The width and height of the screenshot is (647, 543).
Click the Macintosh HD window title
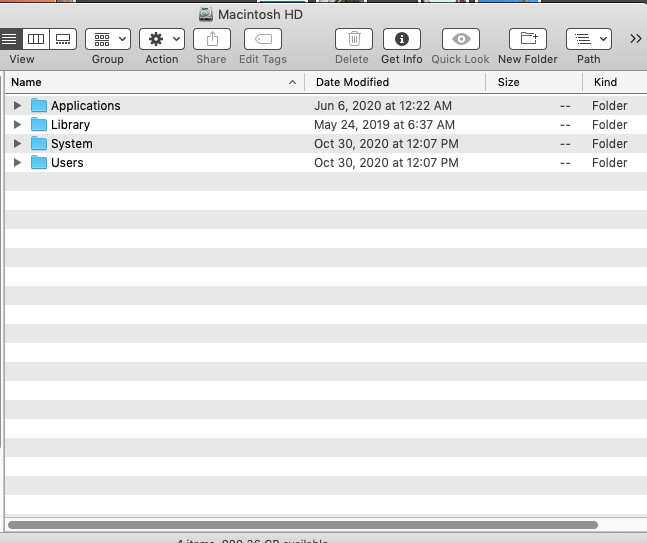pyautogui.click(x=260, y=15)
